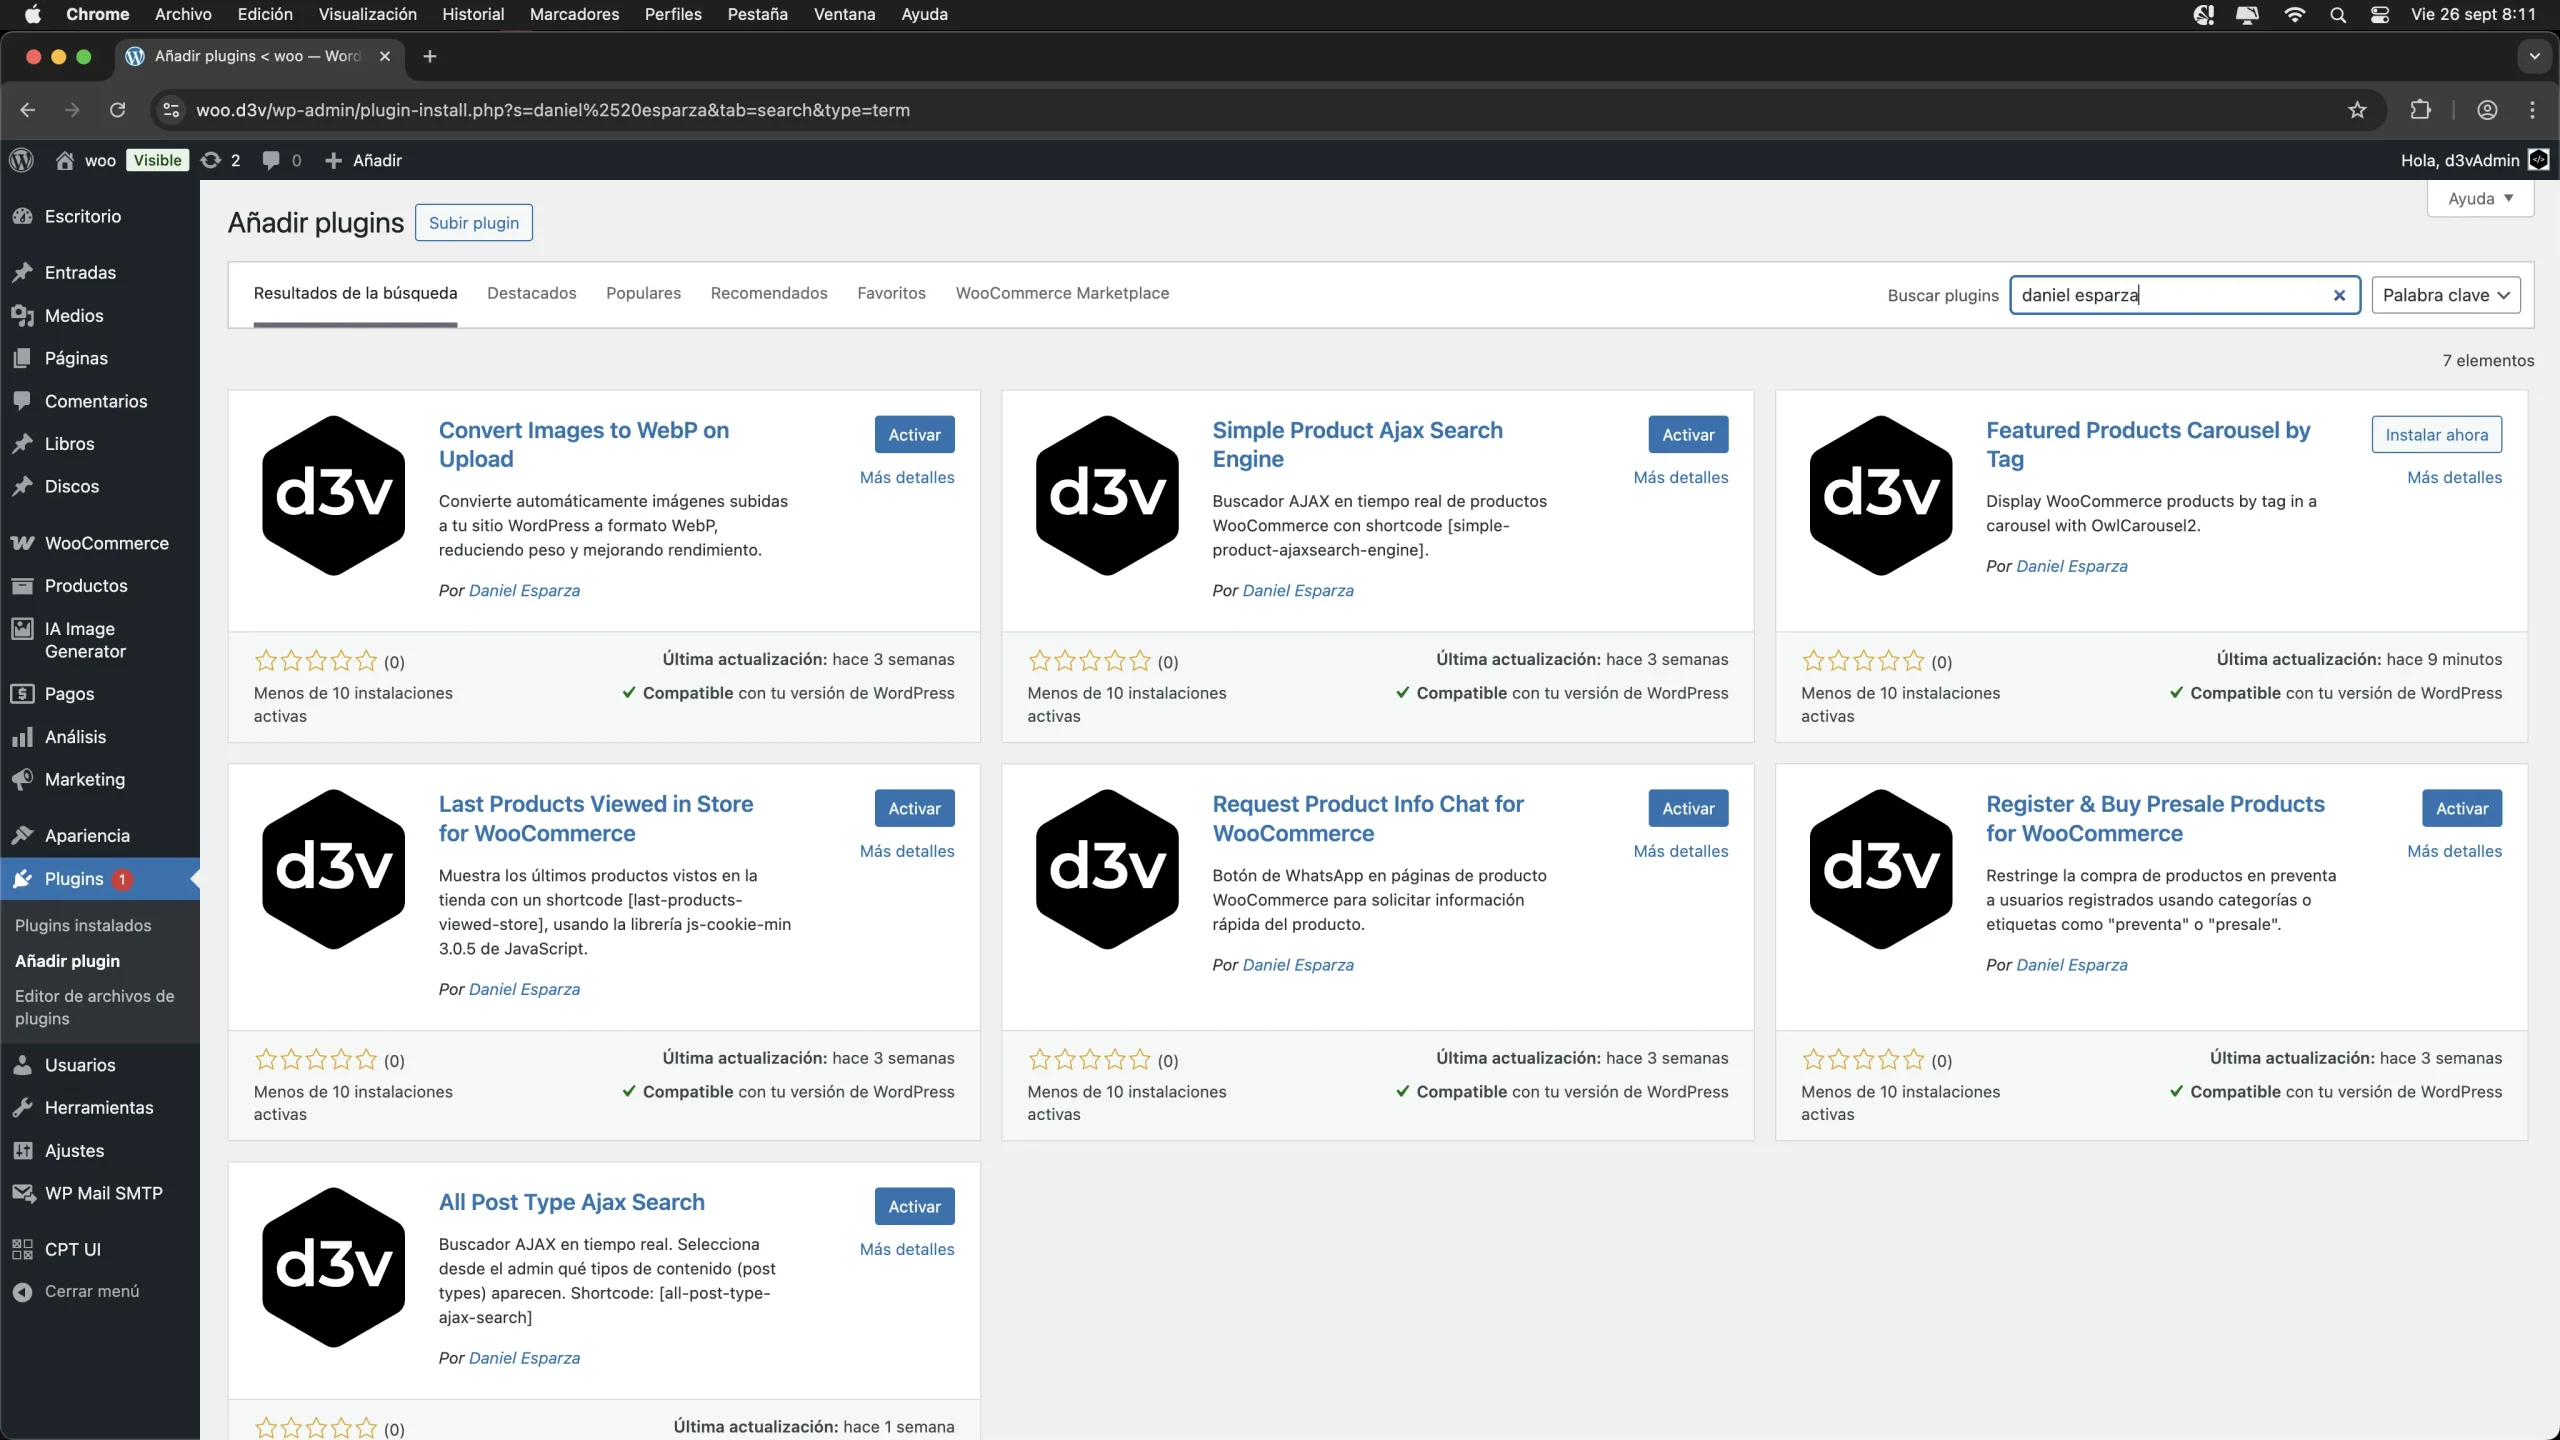This screenshot has width=2560, height=1440.
Task: Collapse the sidebar with Cerrar menú icon
Action: (22, 1292)
